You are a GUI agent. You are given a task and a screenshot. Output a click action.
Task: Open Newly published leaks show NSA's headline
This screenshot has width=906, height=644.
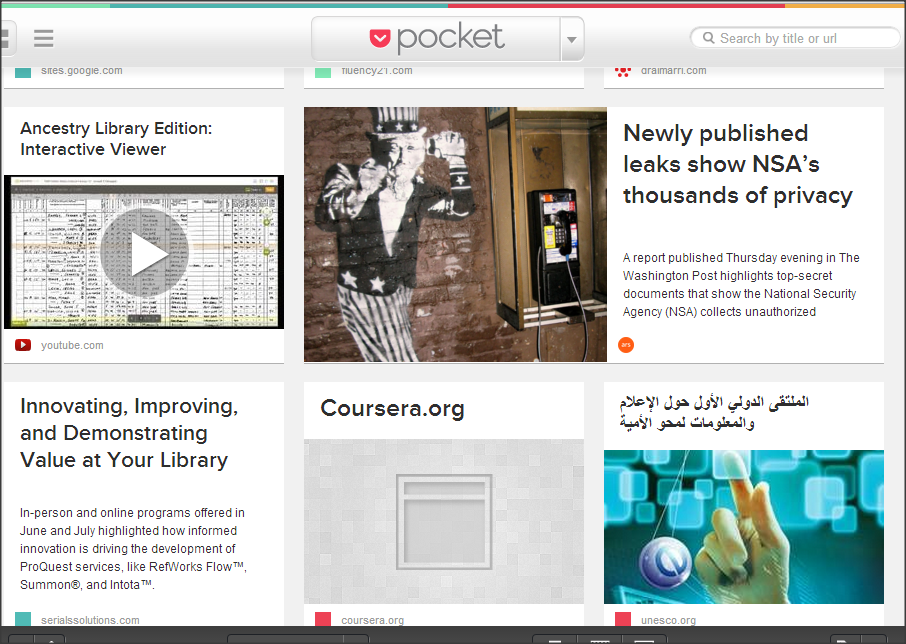738,164
